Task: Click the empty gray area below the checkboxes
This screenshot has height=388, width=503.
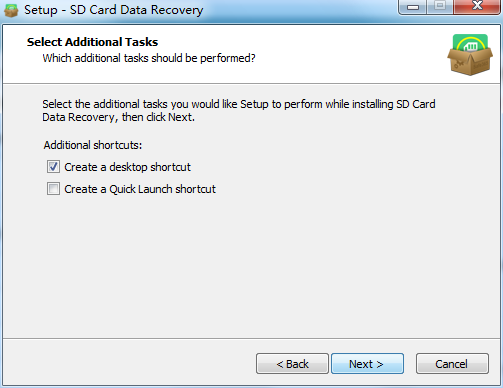Action: coord(251,267)
